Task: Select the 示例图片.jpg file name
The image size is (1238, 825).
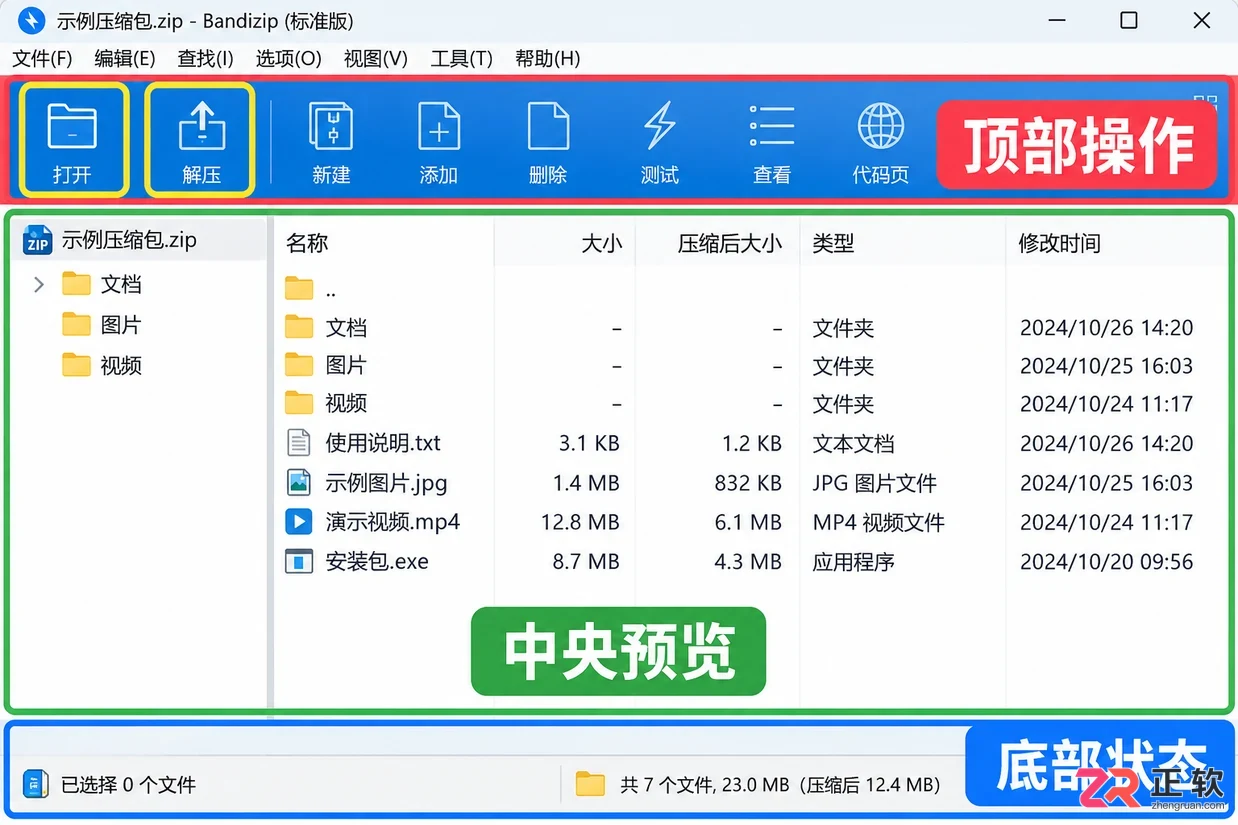Action: [386, 483]
